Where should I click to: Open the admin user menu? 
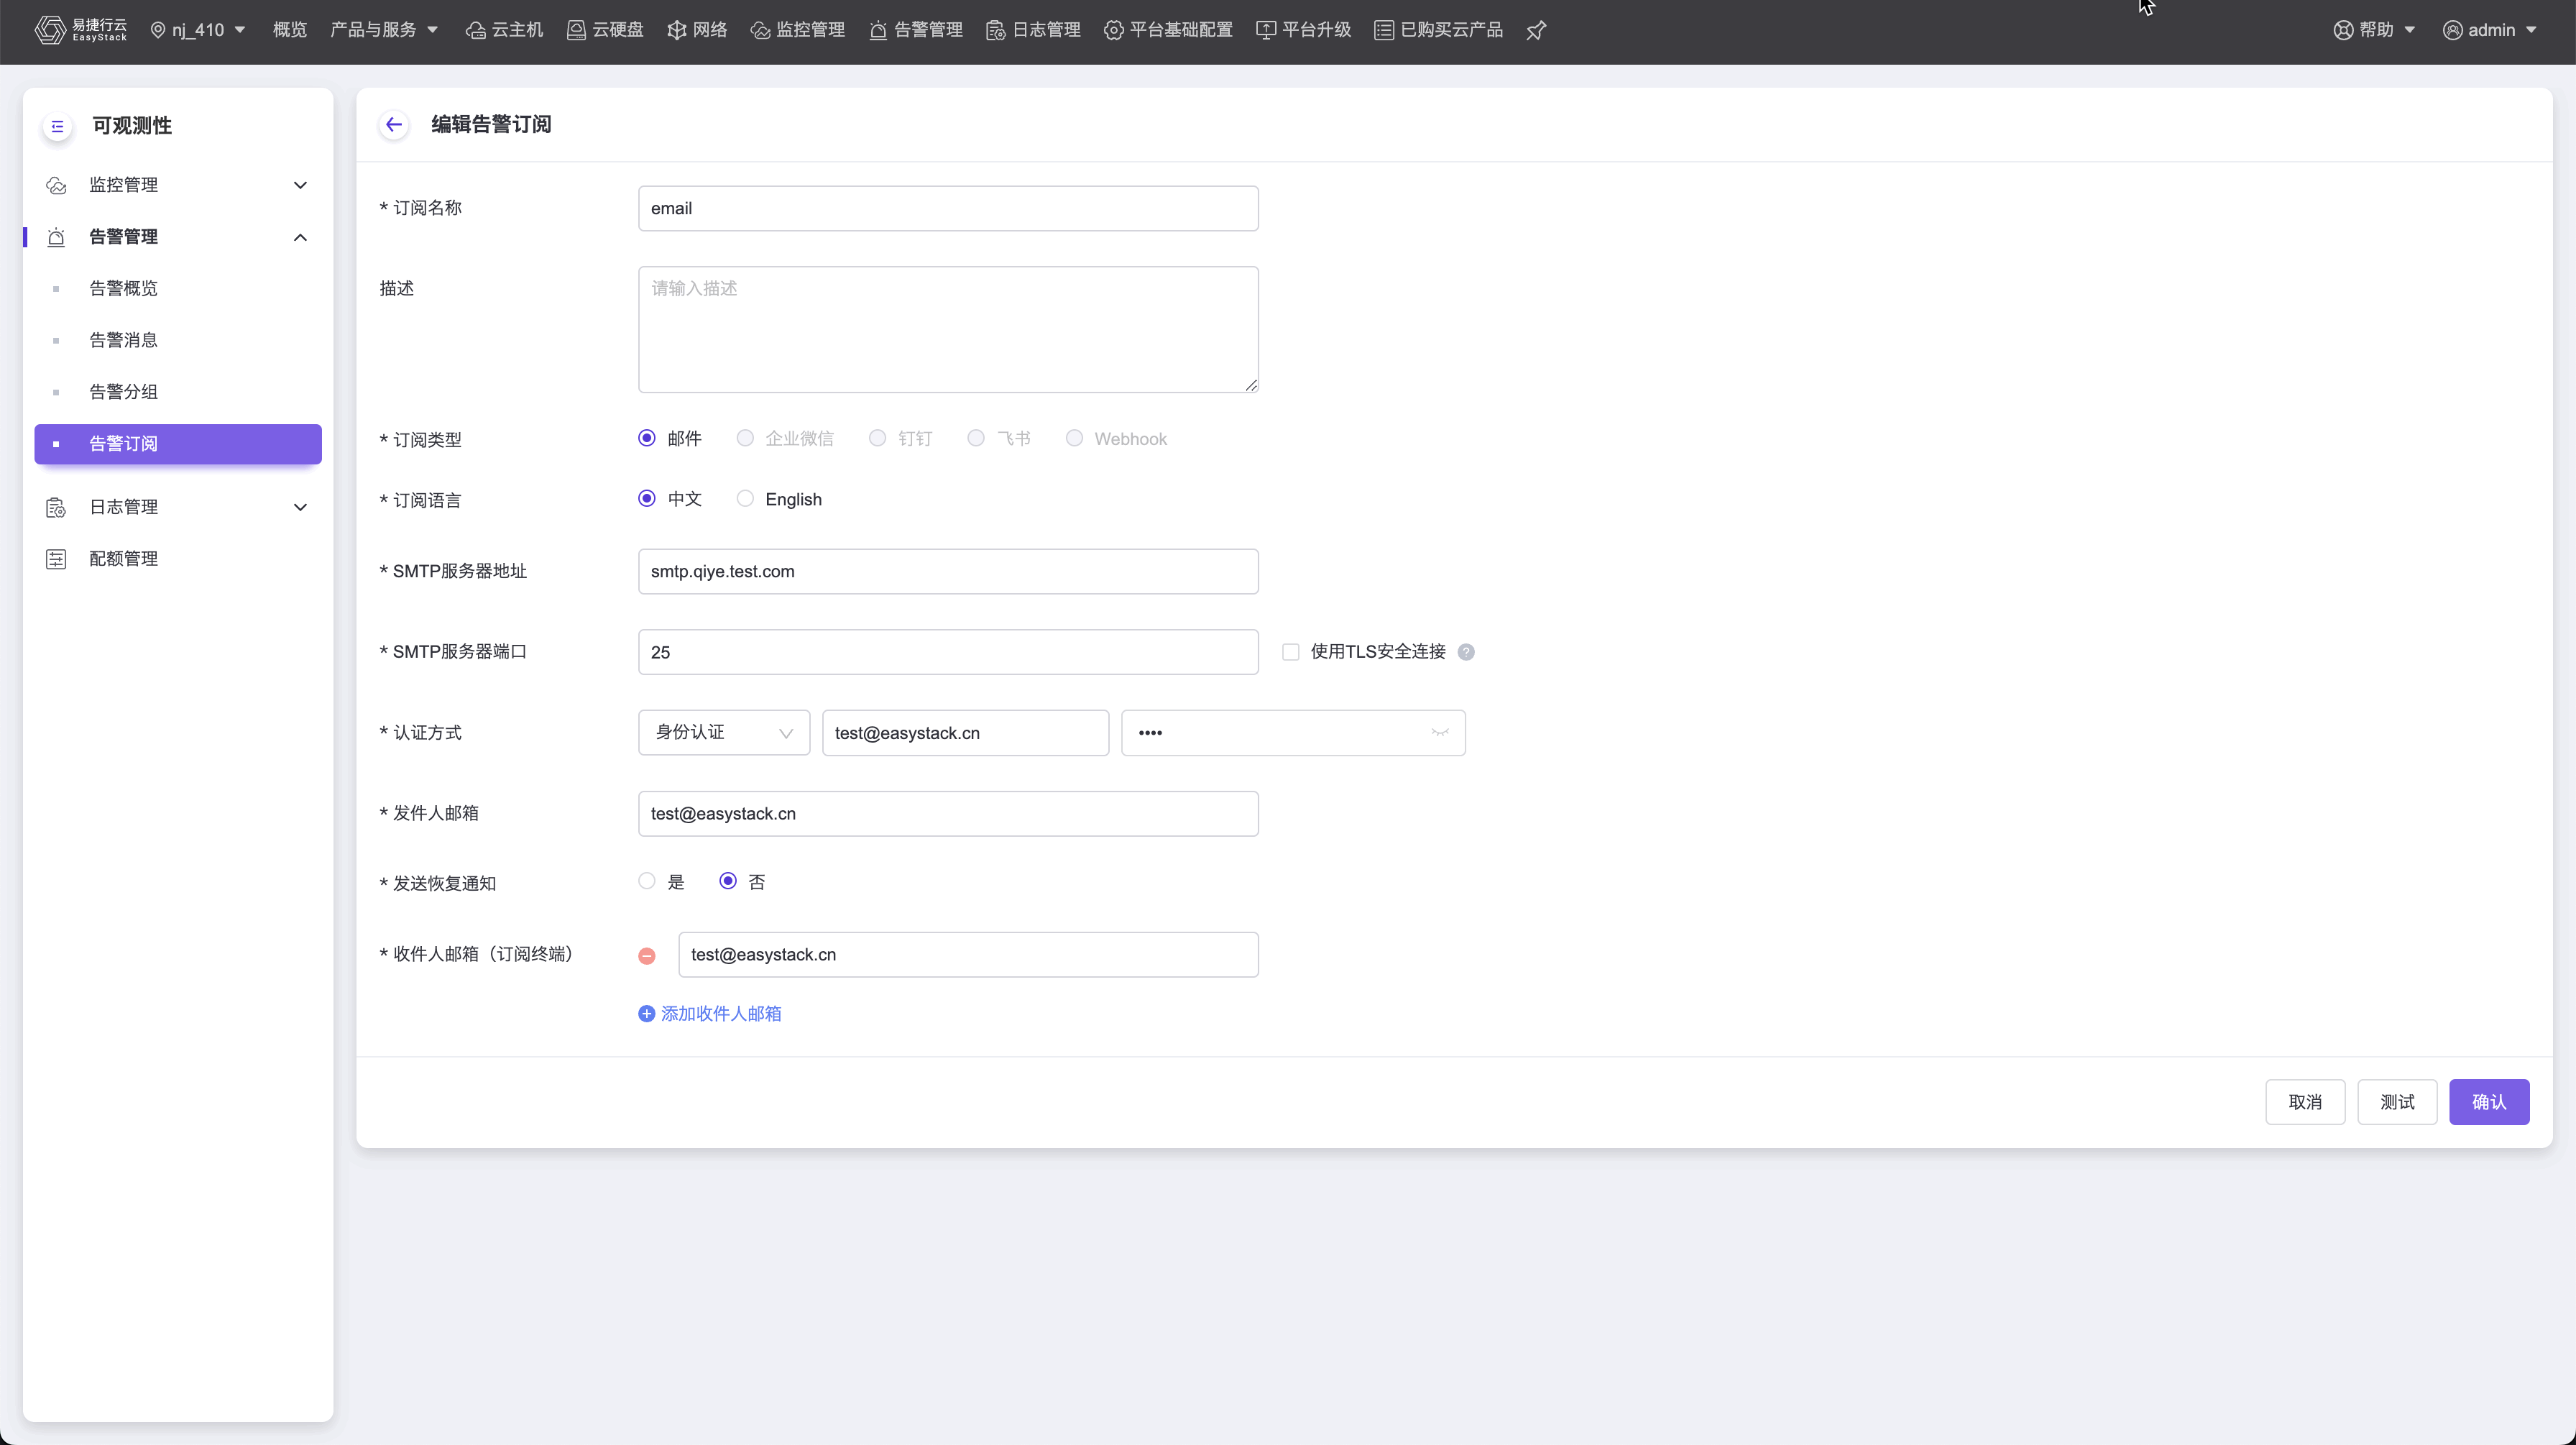click(2490, 30)
